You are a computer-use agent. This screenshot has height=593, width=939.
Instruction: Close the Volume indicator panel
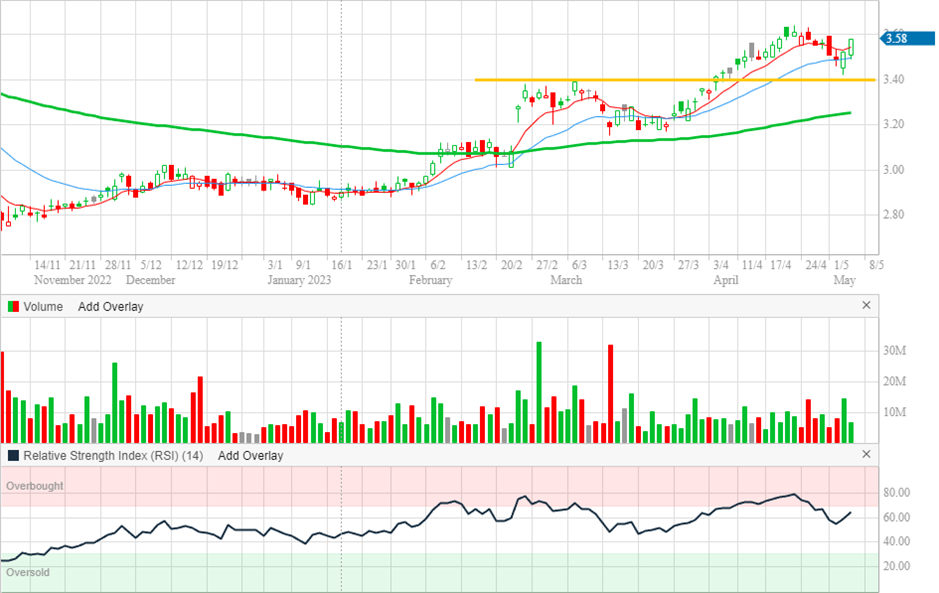pyautogui.click(x=867, y=306)
